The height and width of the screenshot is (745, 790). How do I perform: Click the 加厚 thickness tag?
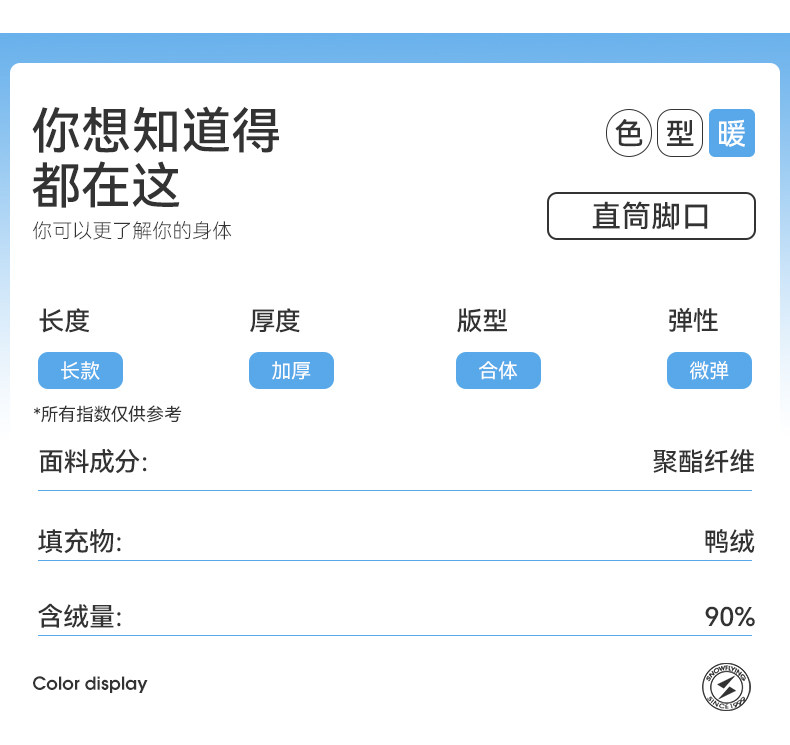point(291,371)
